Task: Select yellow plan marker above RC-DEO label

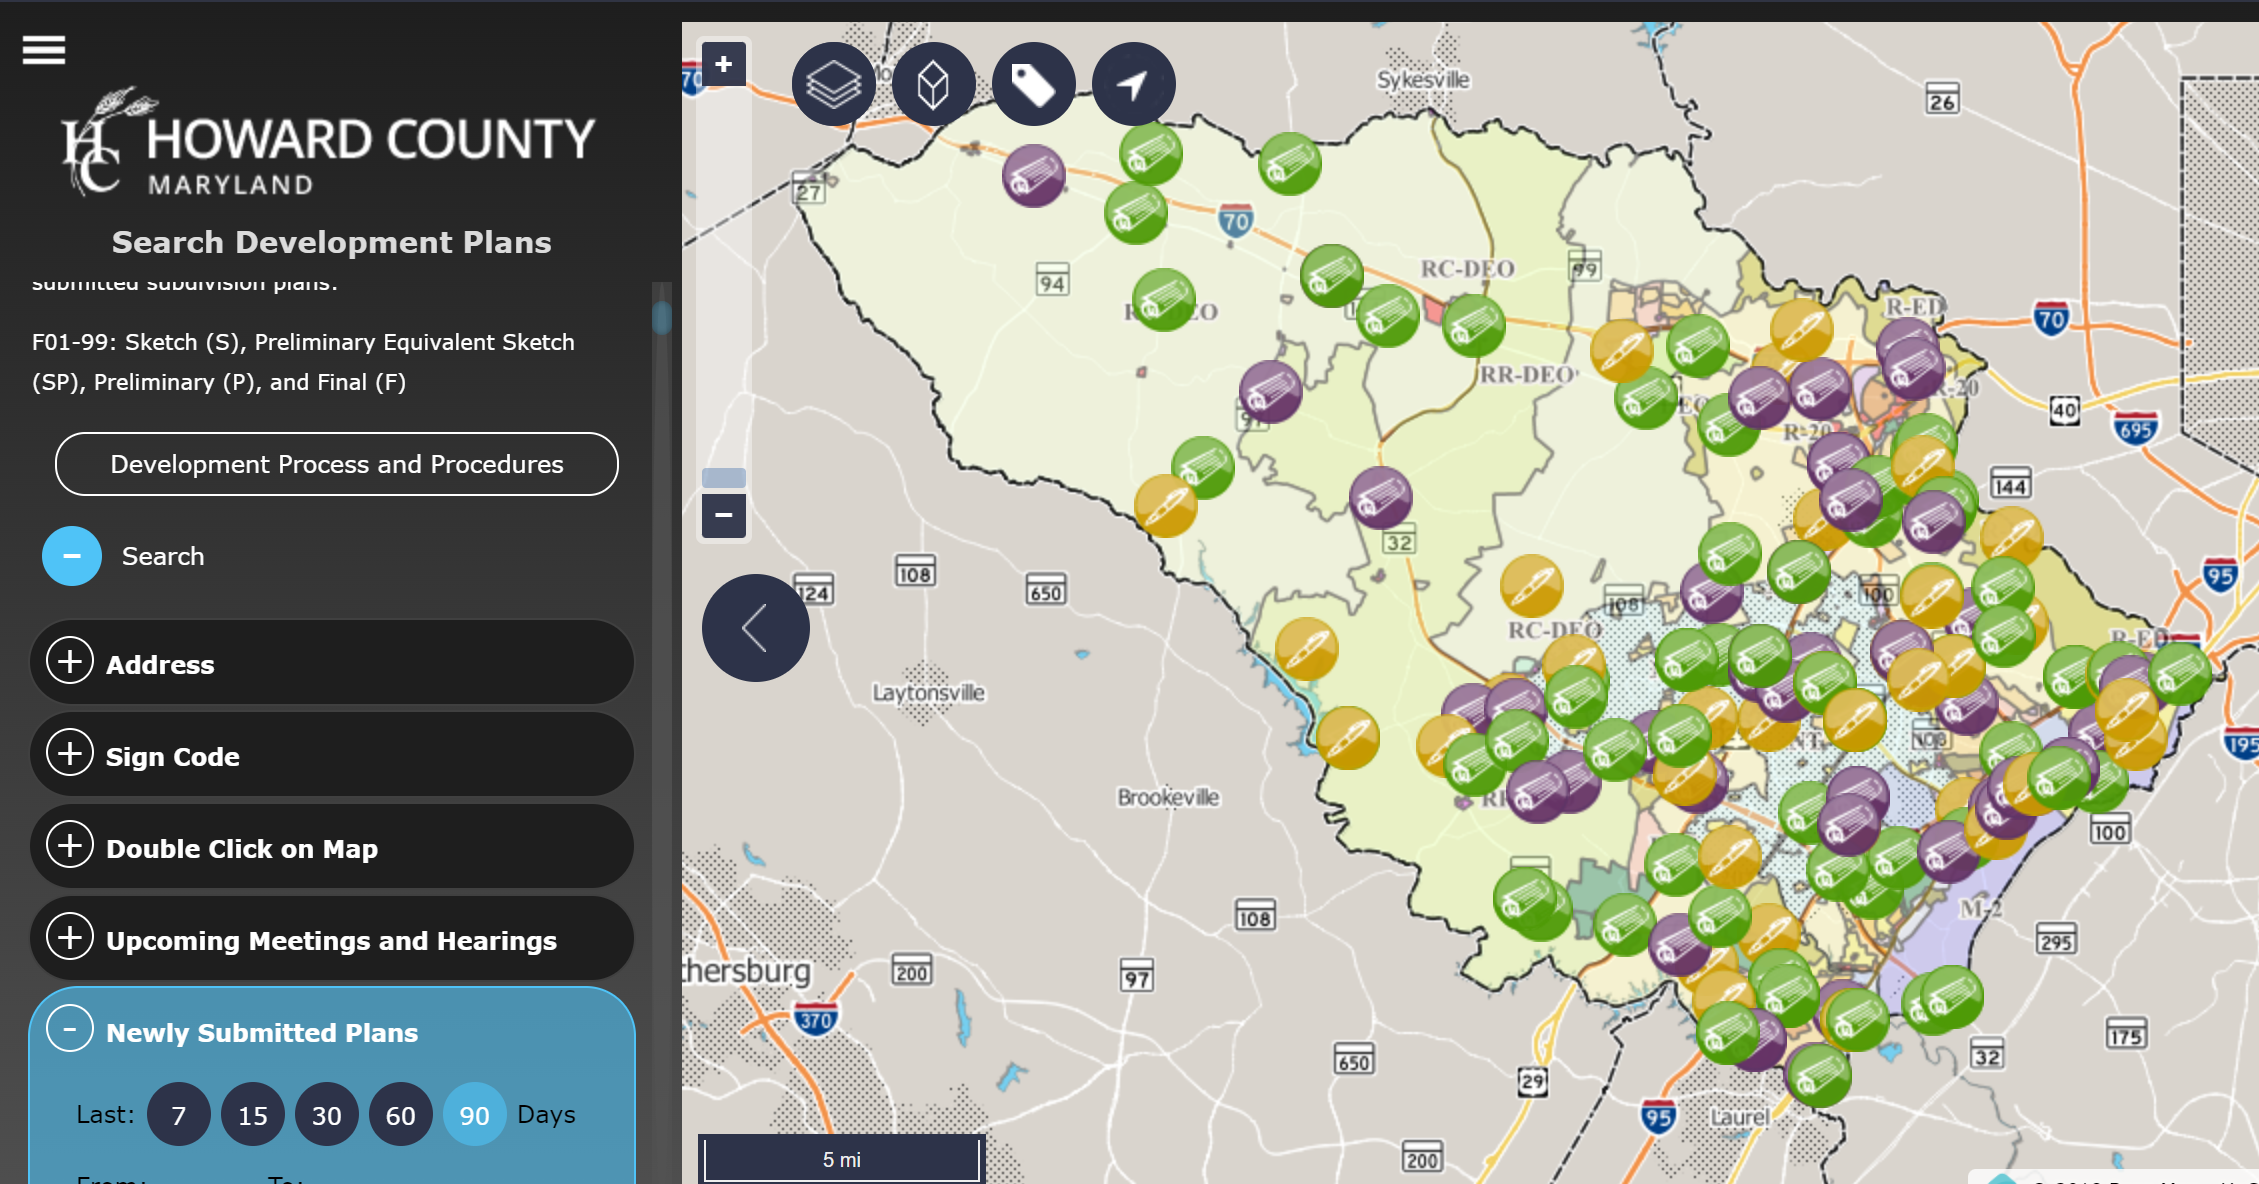Action: point(1532,586)
